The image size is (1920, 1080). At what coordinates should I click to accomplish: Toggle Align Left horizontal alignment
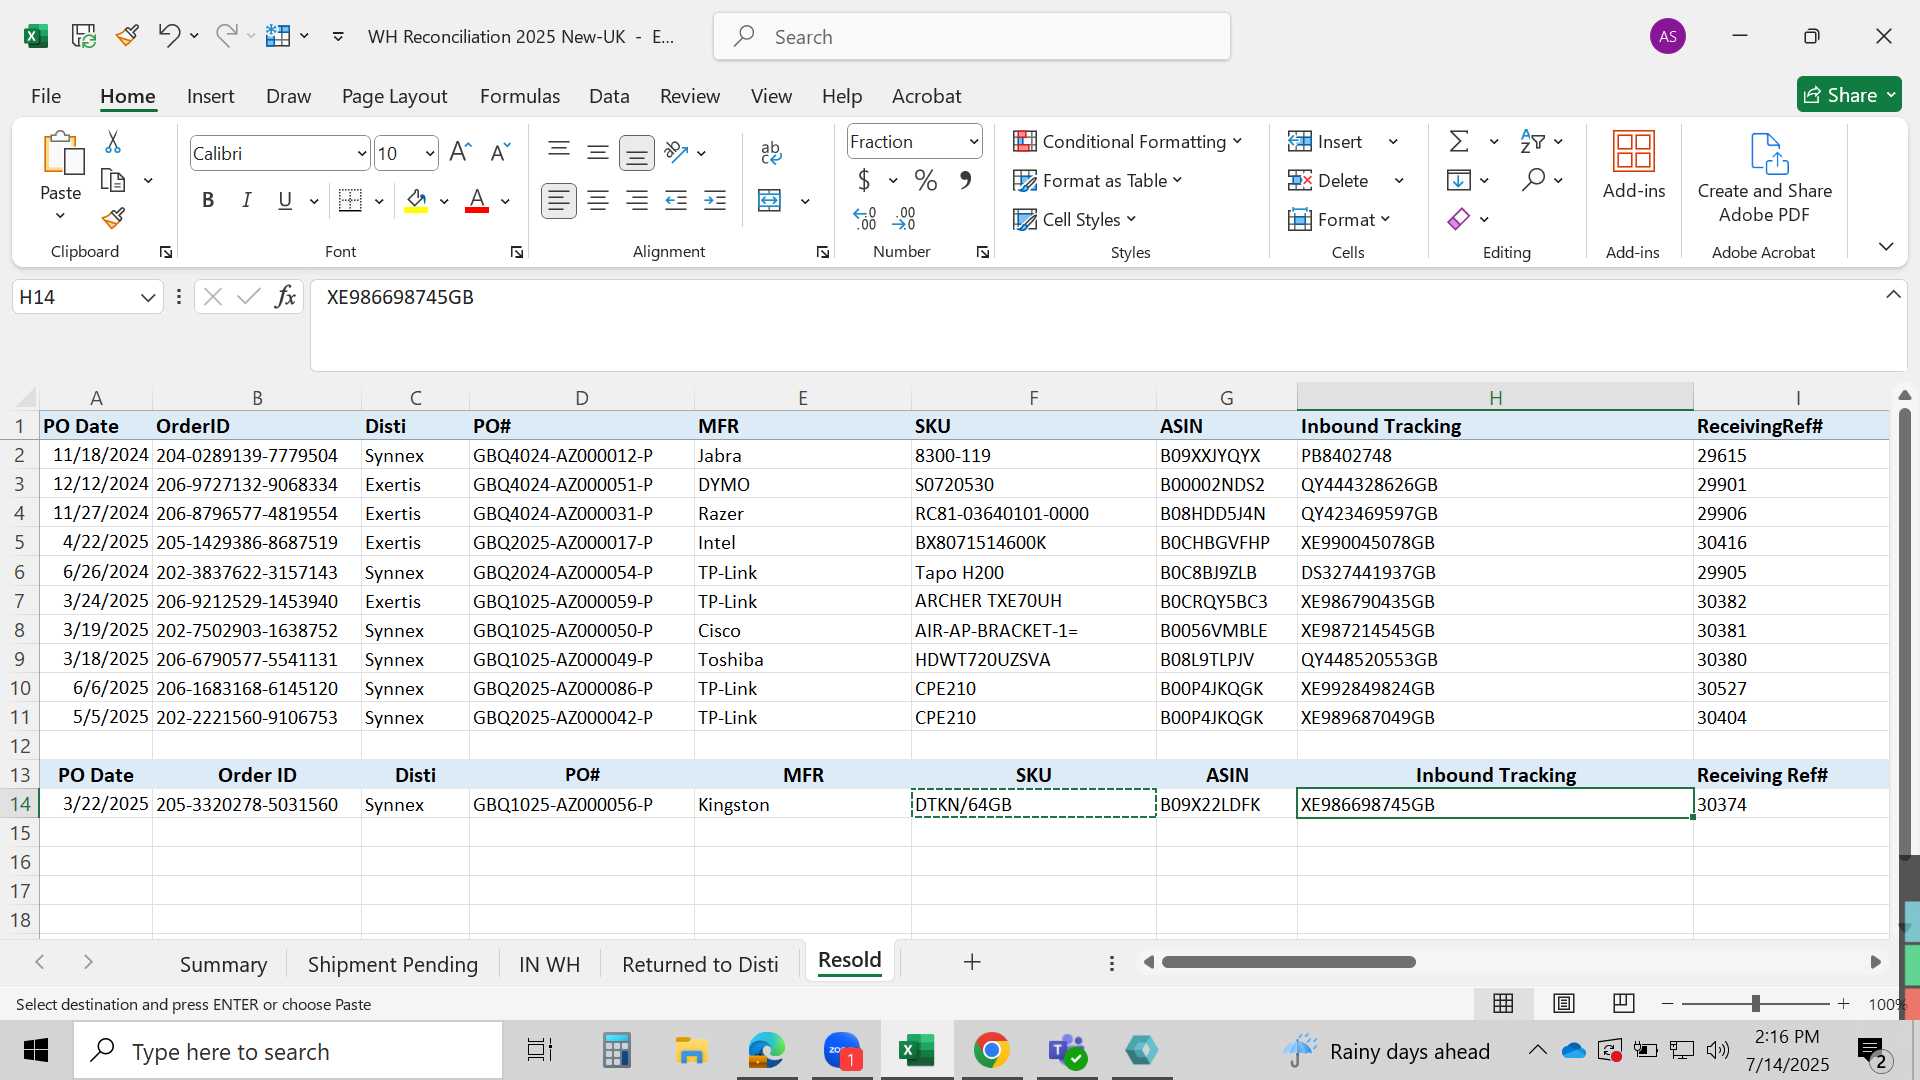click(x=559, y=201)
